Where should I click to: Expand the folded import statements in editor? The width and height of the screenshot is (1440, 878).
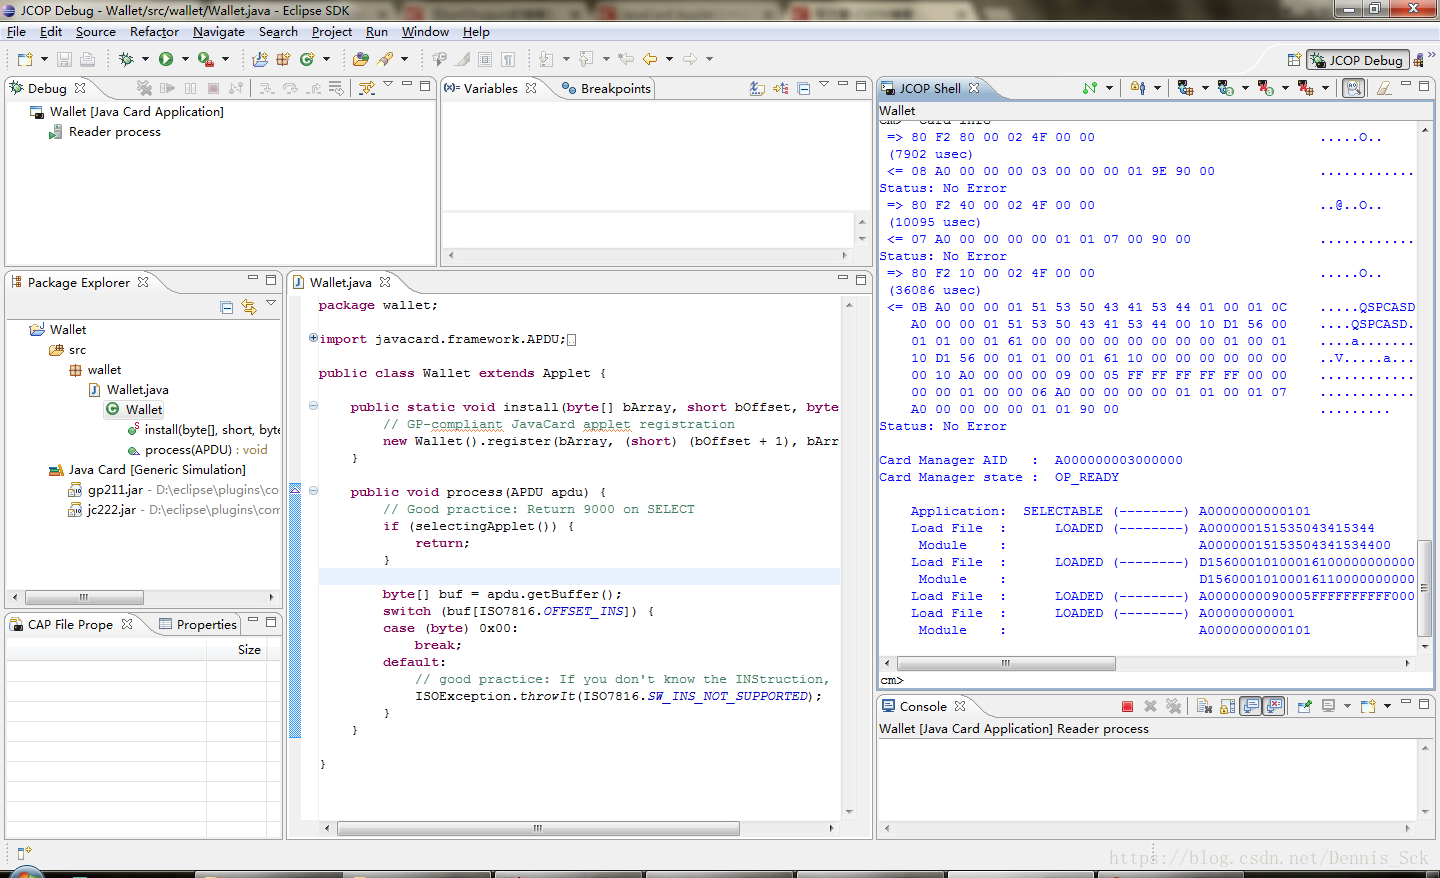313,338
